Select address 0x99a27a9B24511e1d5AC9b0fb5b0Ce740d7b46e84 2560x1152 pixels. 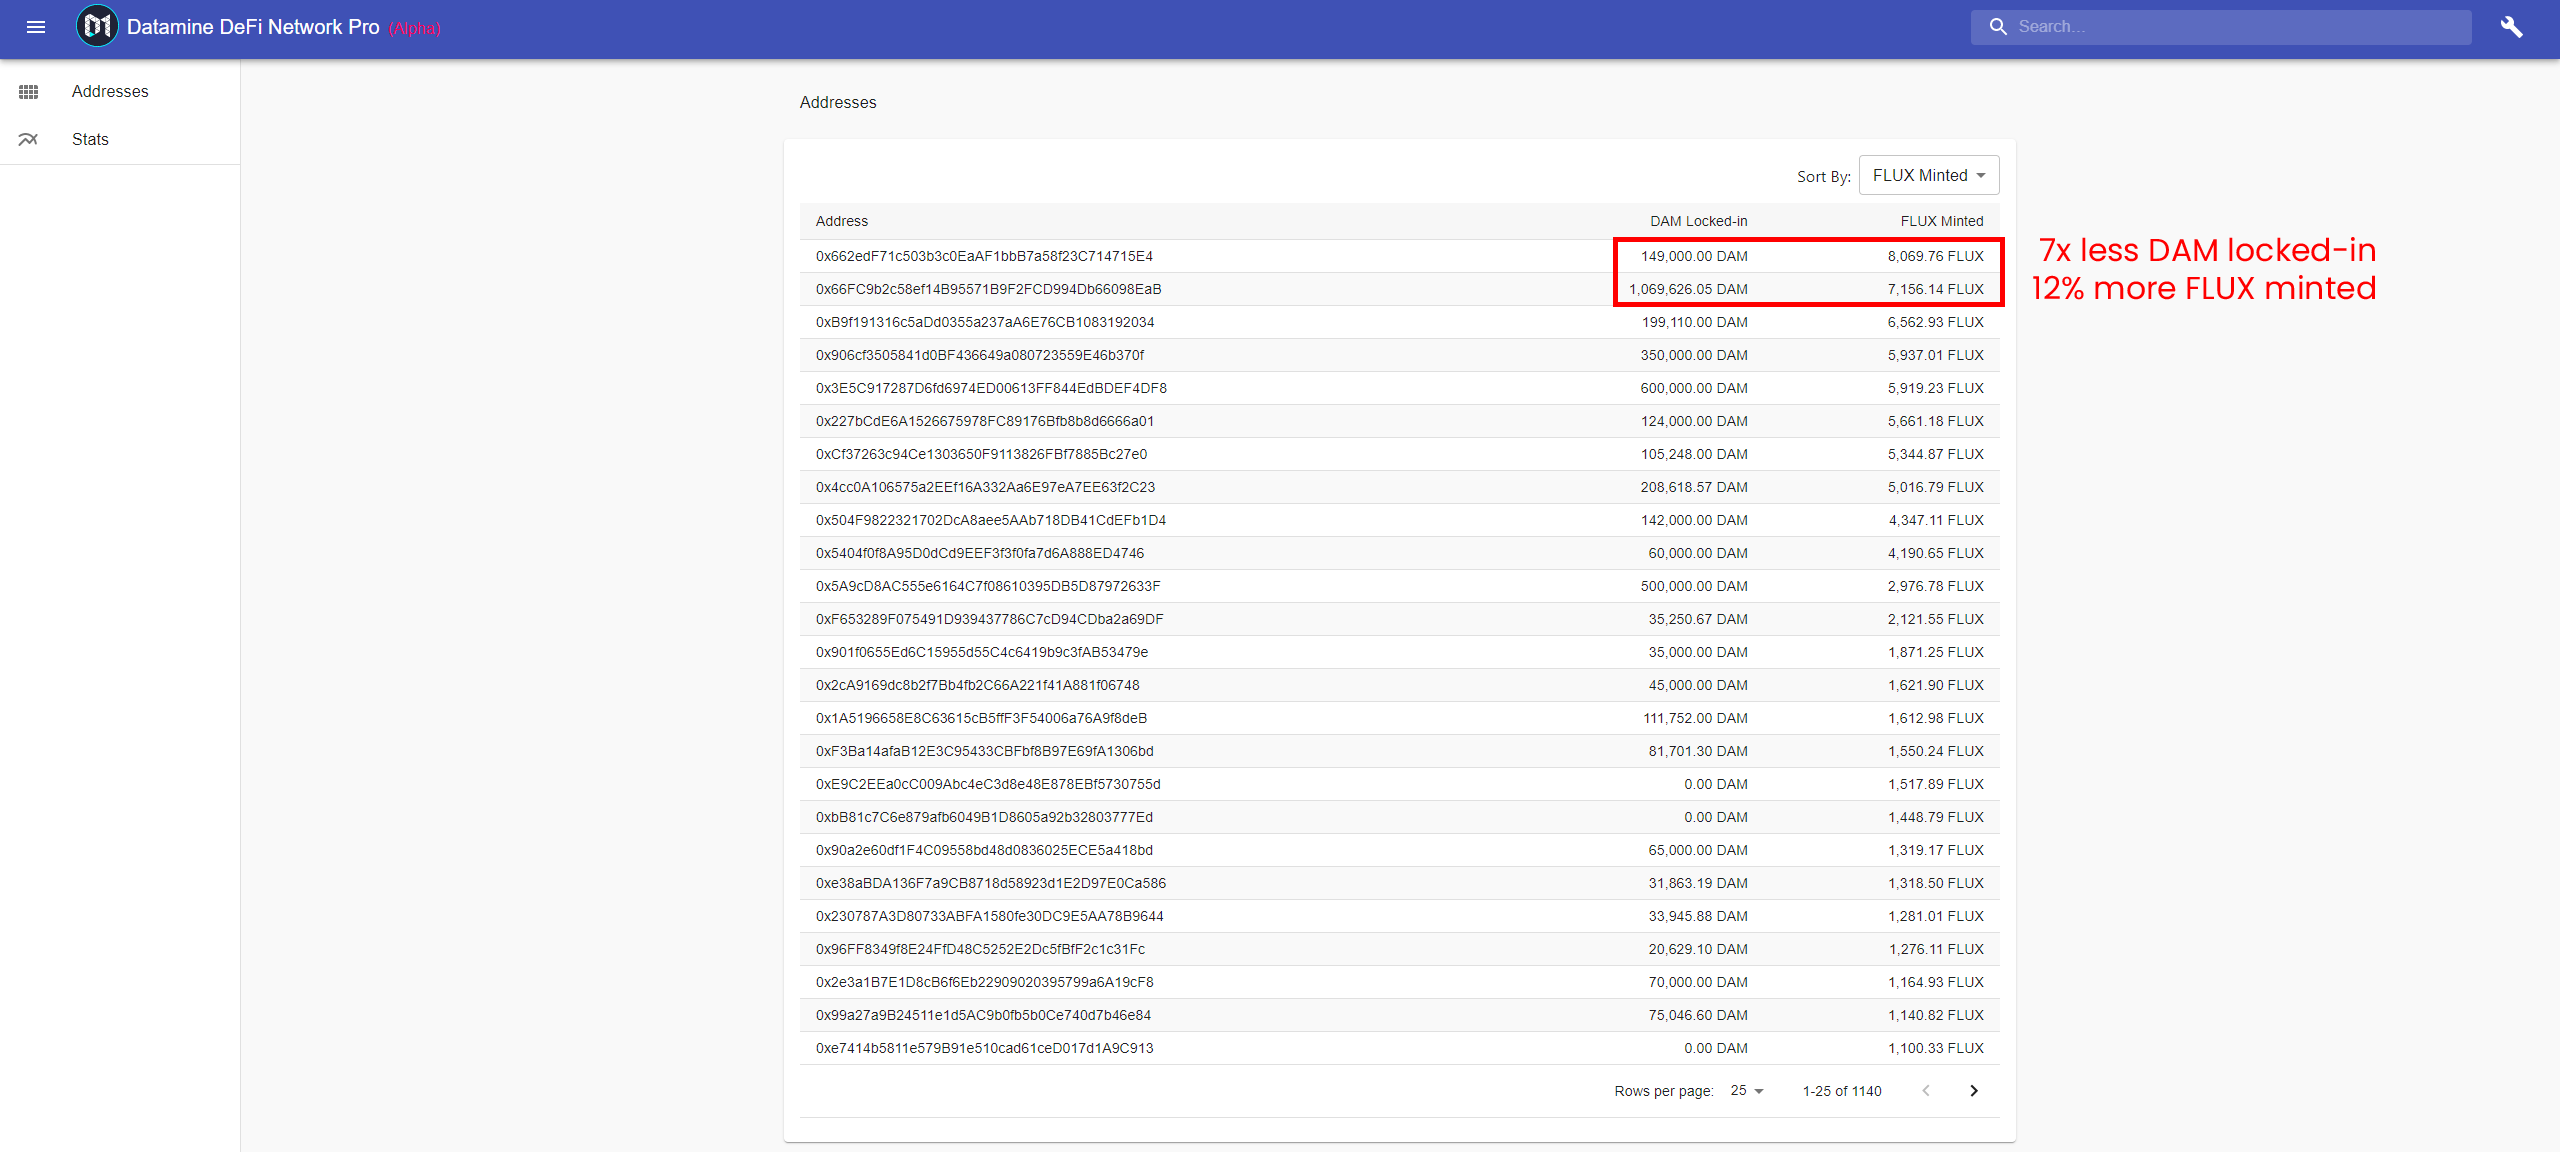[x=983, y=1015]
